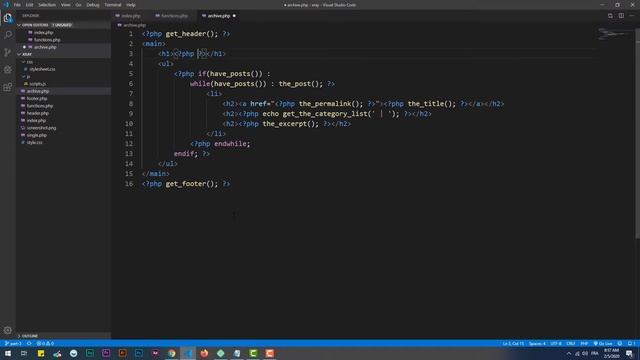Image resolution: width=640 pixels, height=360 pixels.
Task: Click the feedback smiley in status bar
Action: 620,344
